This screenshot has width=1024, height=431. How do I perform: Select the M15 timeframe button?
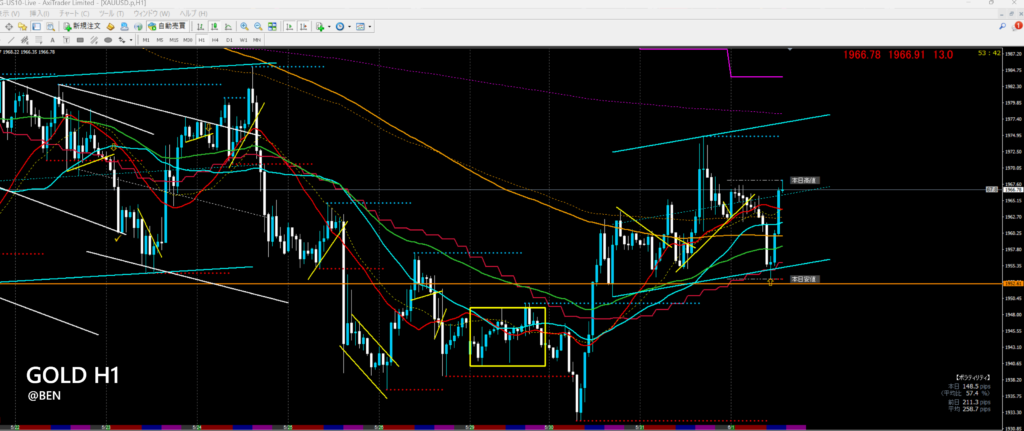[174, 40]
